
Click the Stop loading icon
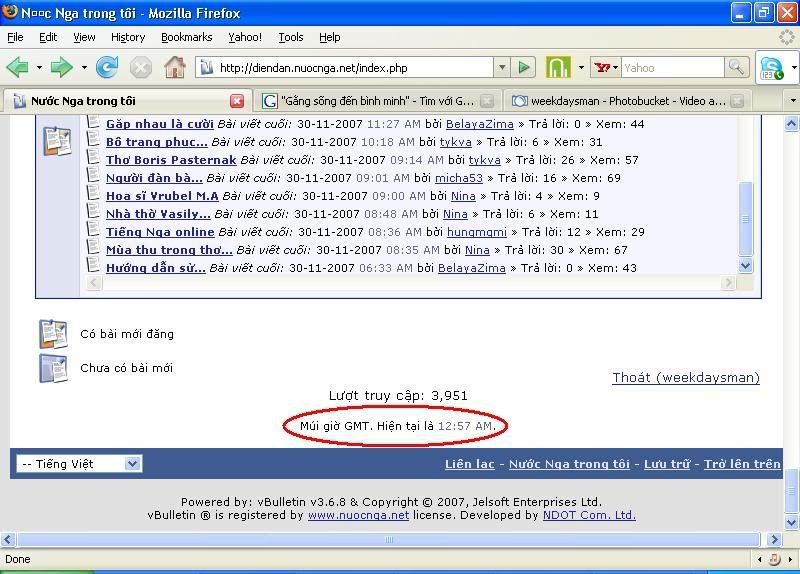141,68
